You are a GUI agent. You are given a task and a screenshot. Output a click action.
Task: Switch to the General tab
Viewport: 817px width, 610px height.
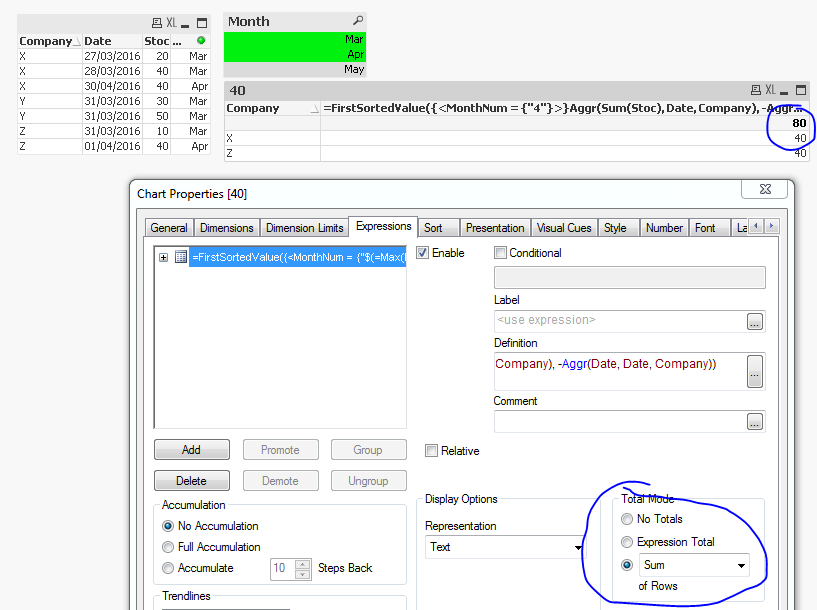click(169, 228)
